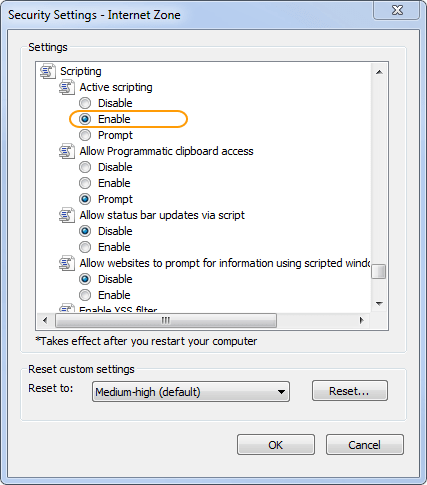The height and width of the screenshot is (485, 427).
Task: Select Enable for websites prompting via scripted windows
Action: pos(85,295)
